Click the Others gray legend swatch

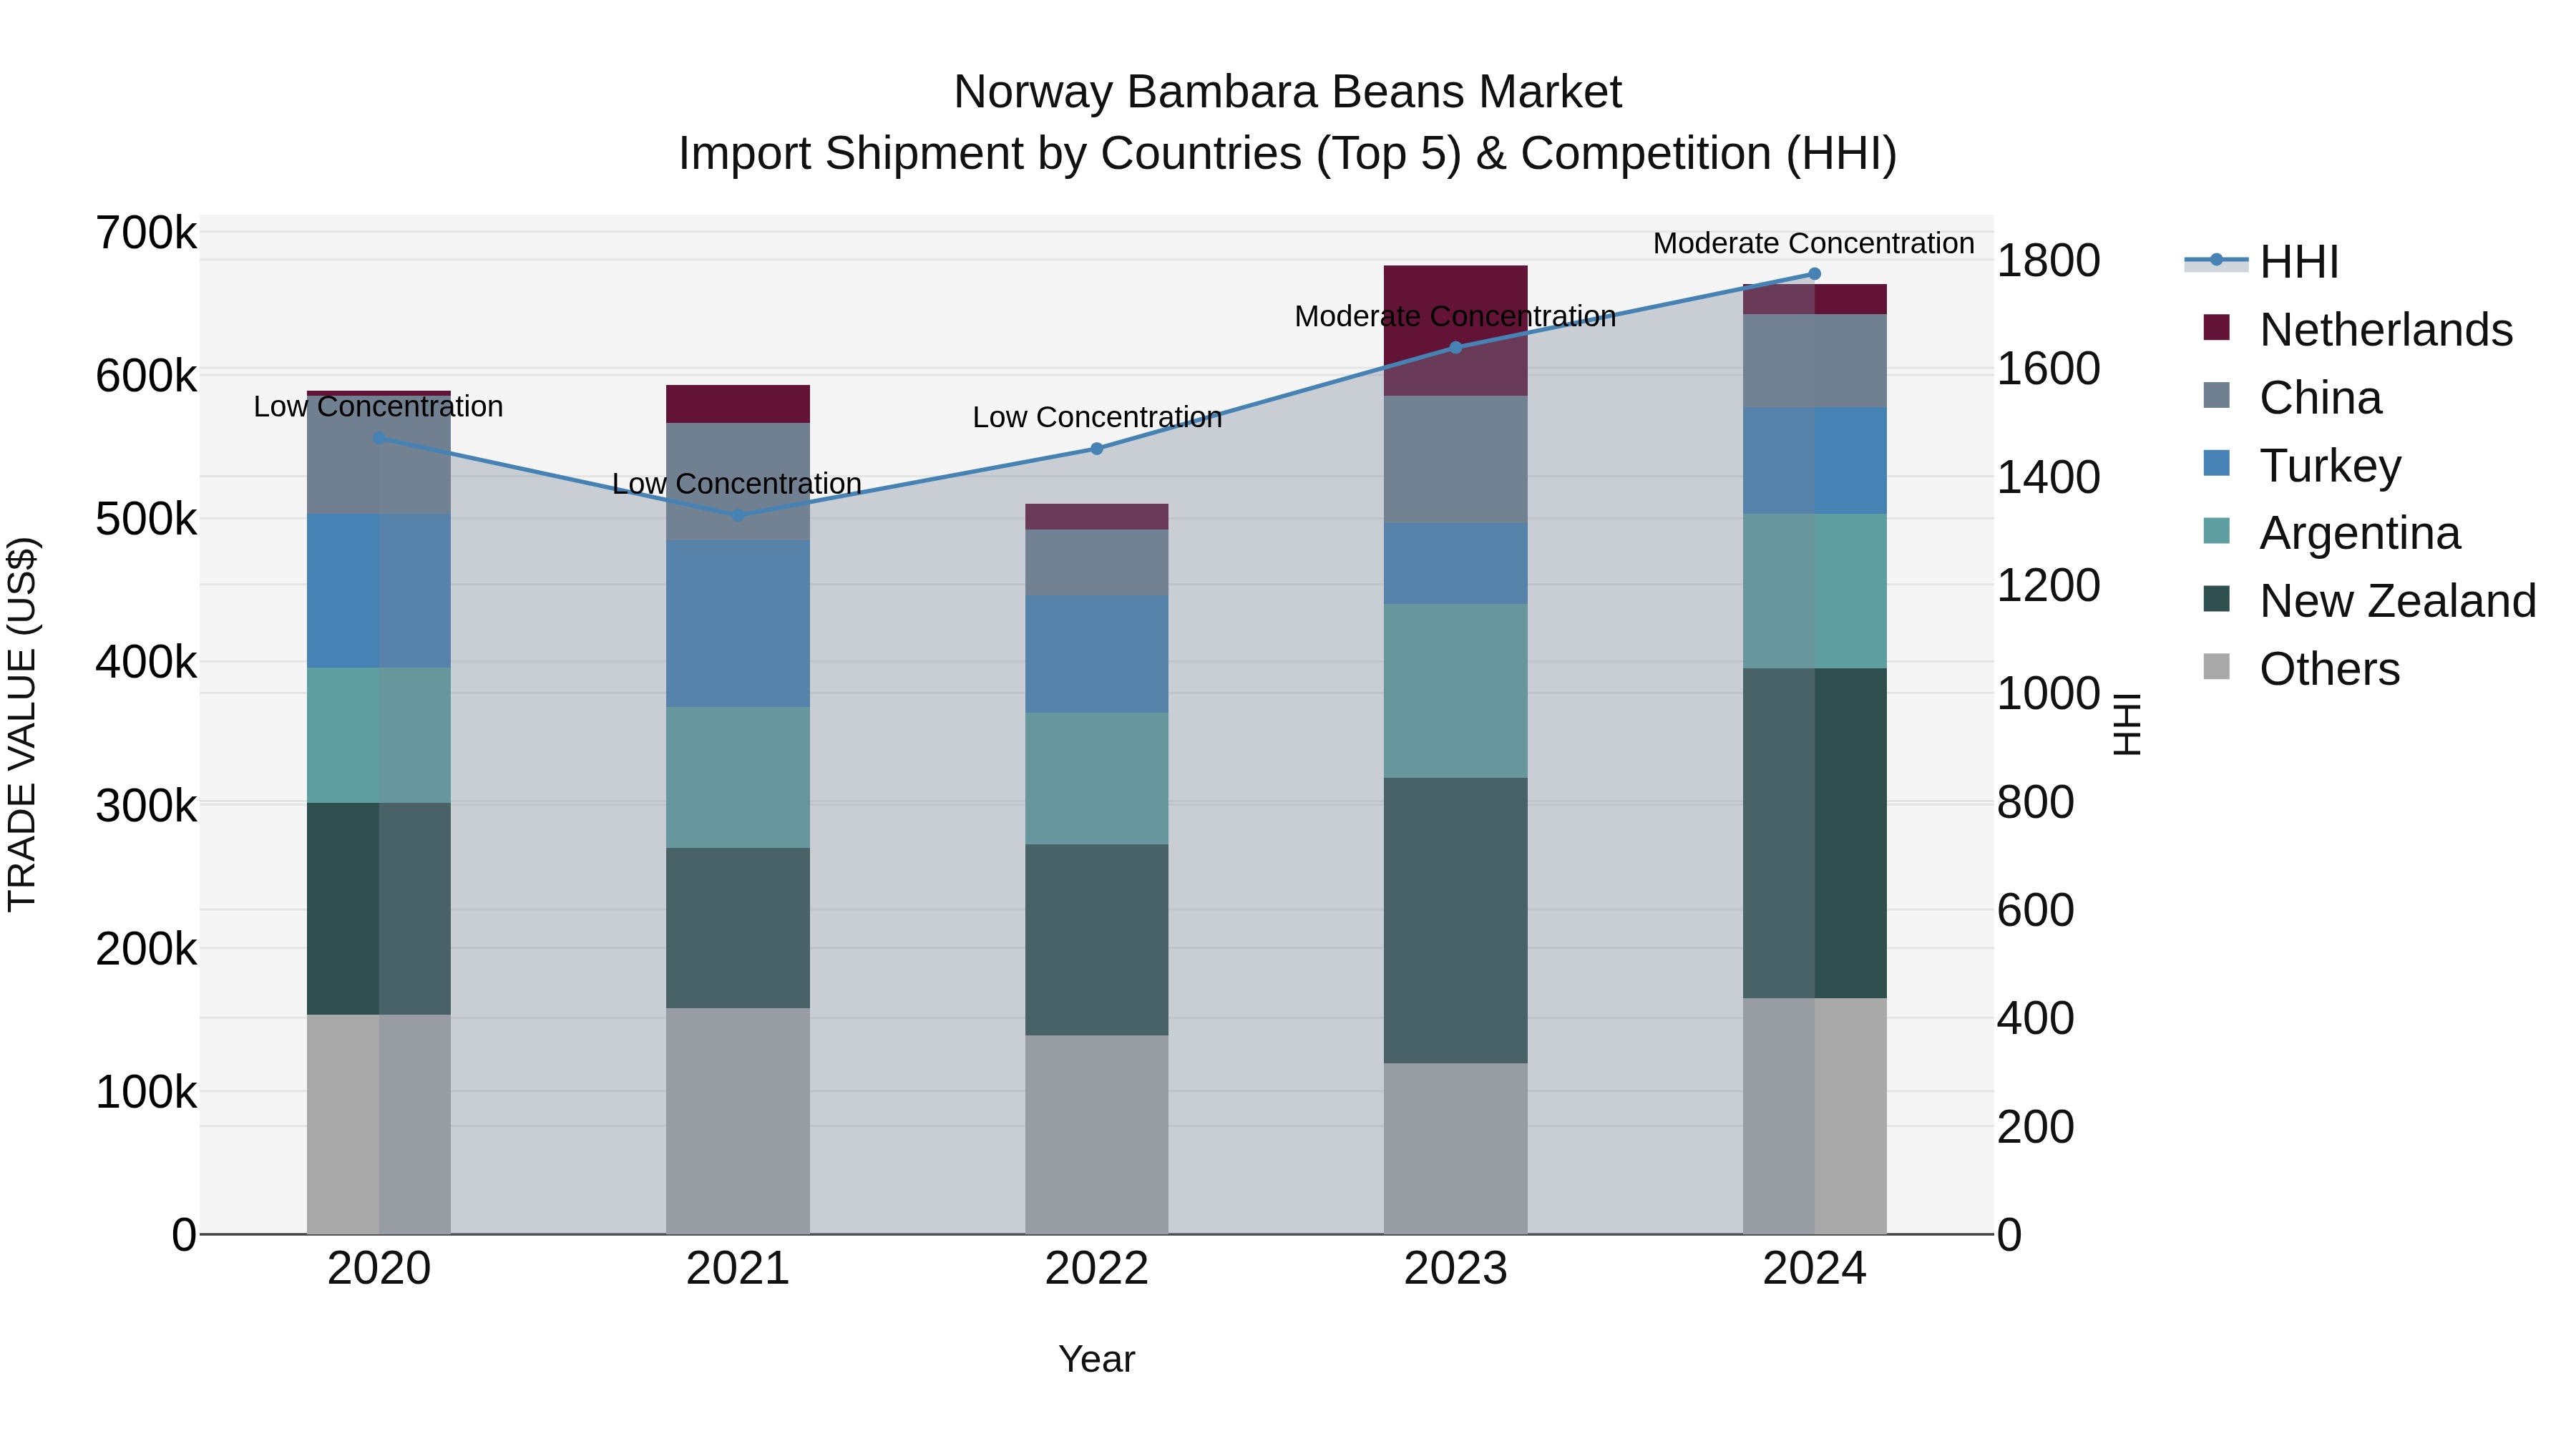pyautogui.click(x=2217, y=666)
